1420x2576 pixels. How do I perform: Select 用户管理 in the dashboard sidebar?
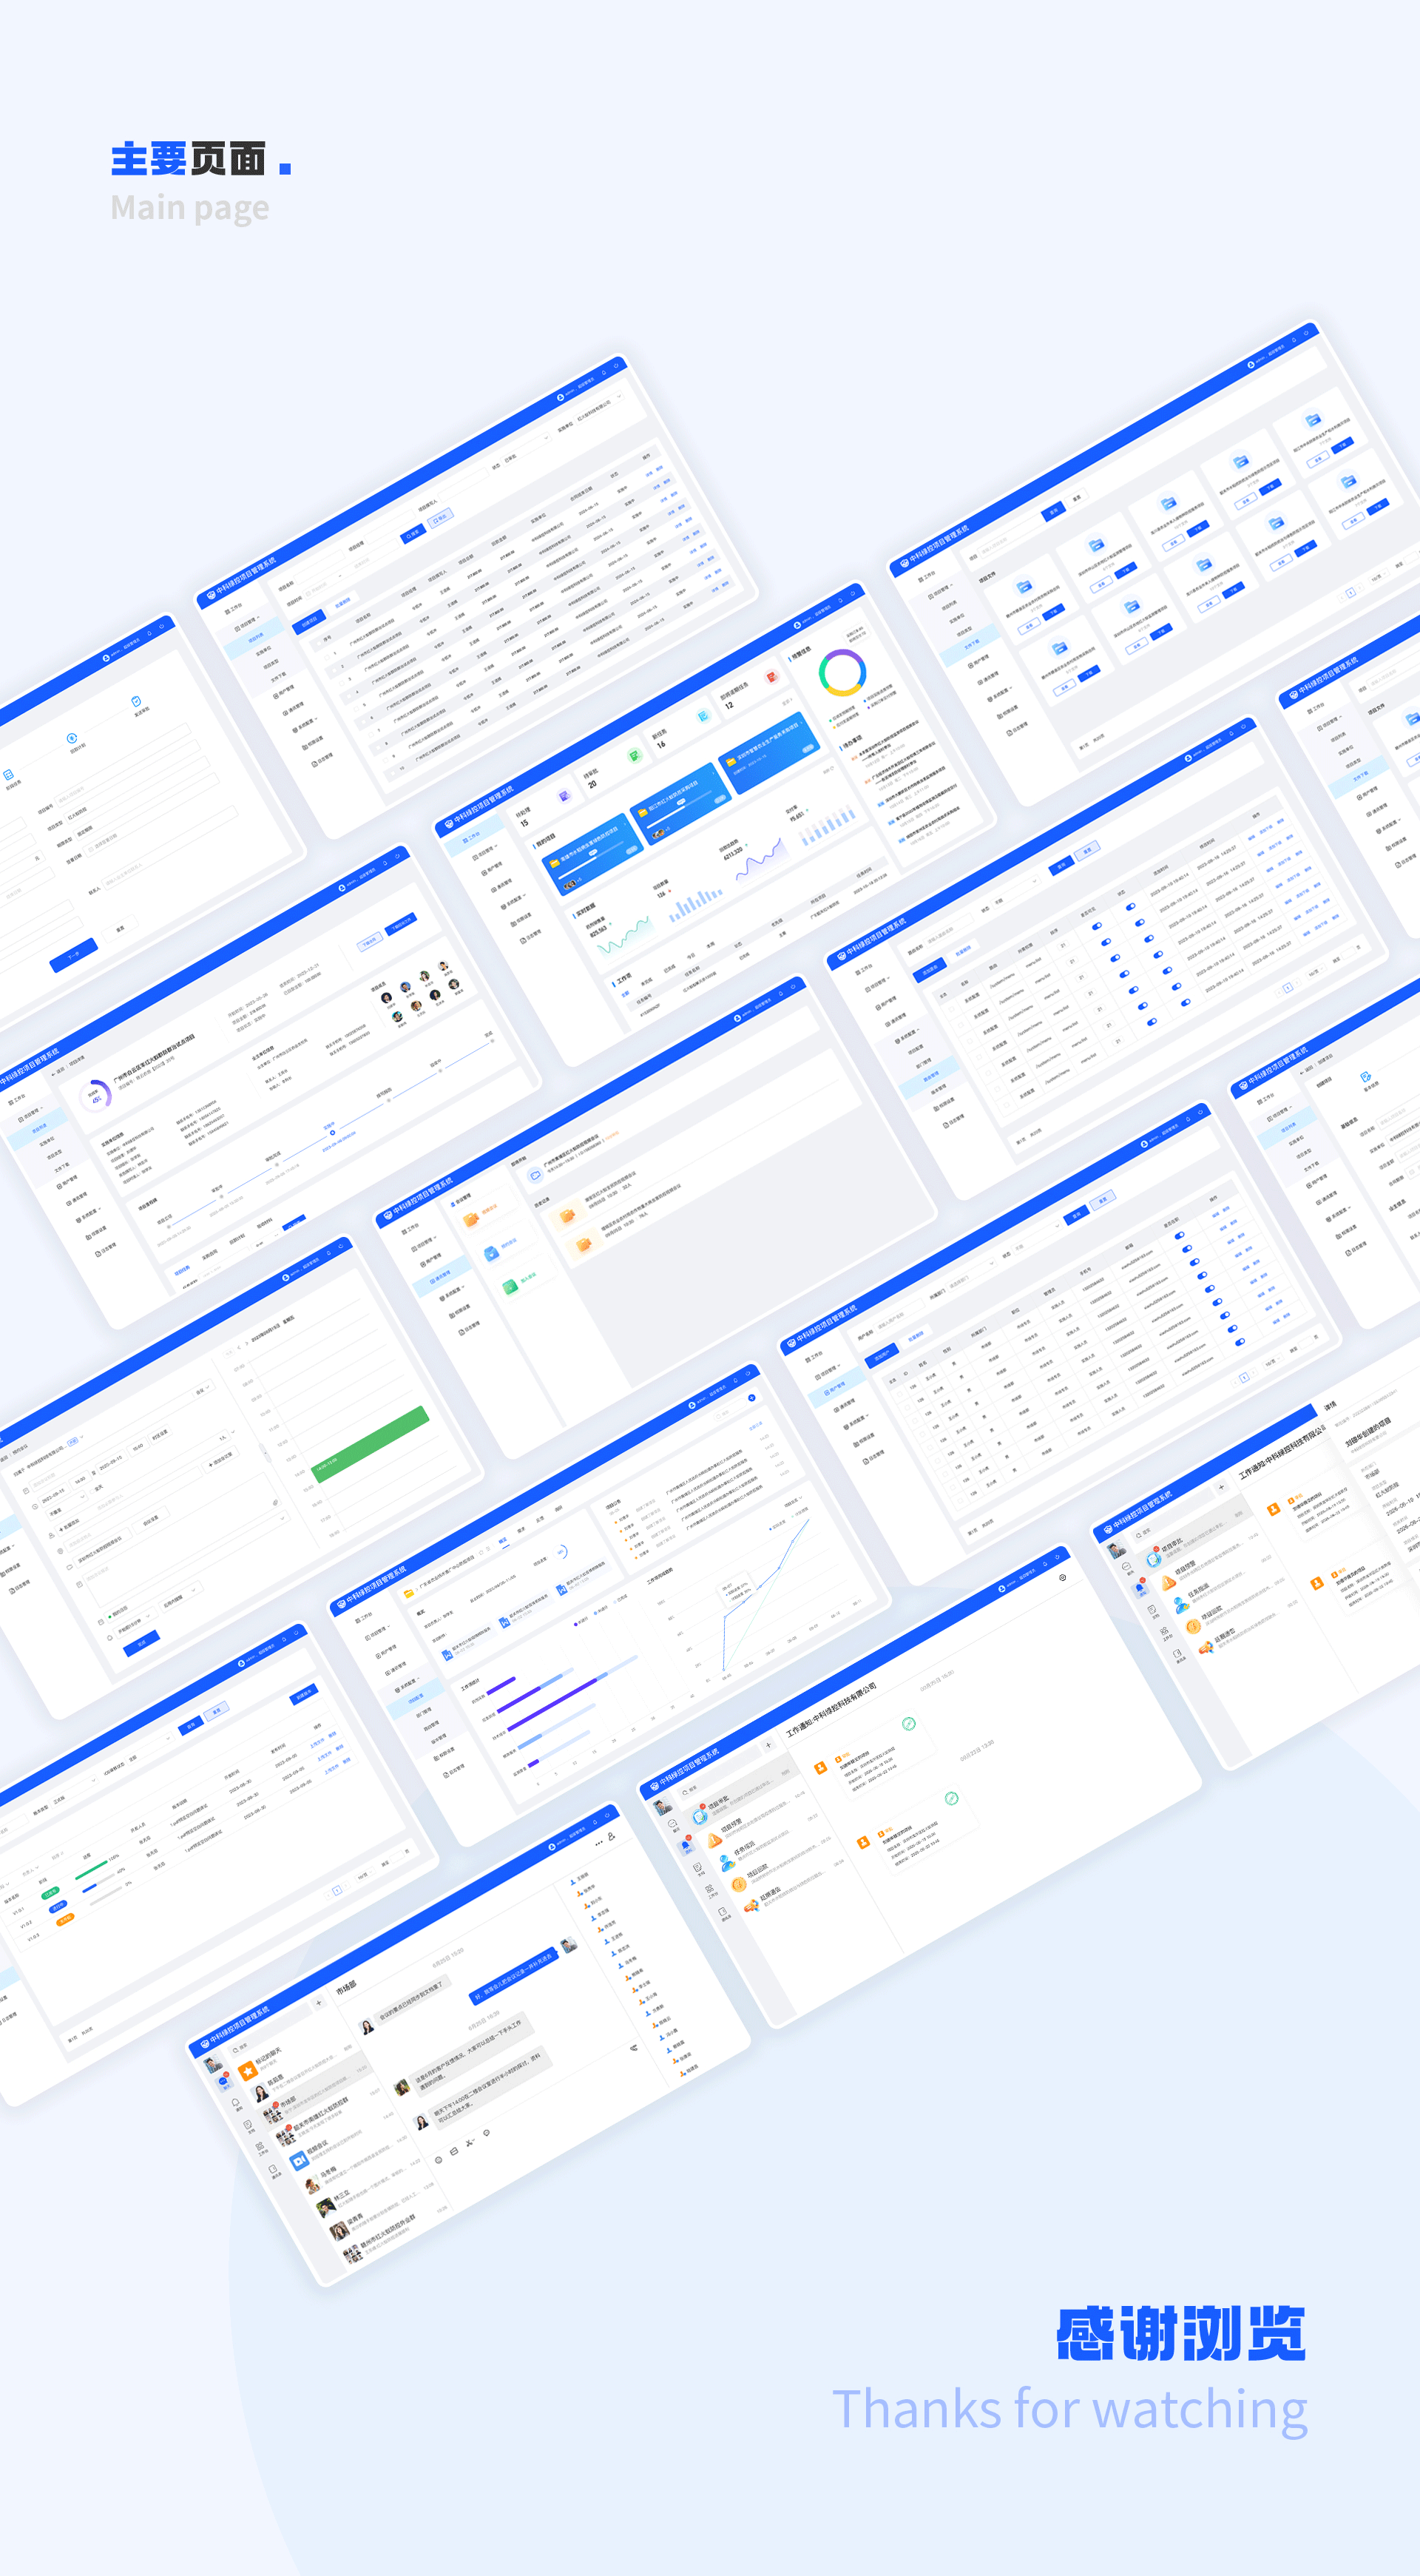[493, 869]
